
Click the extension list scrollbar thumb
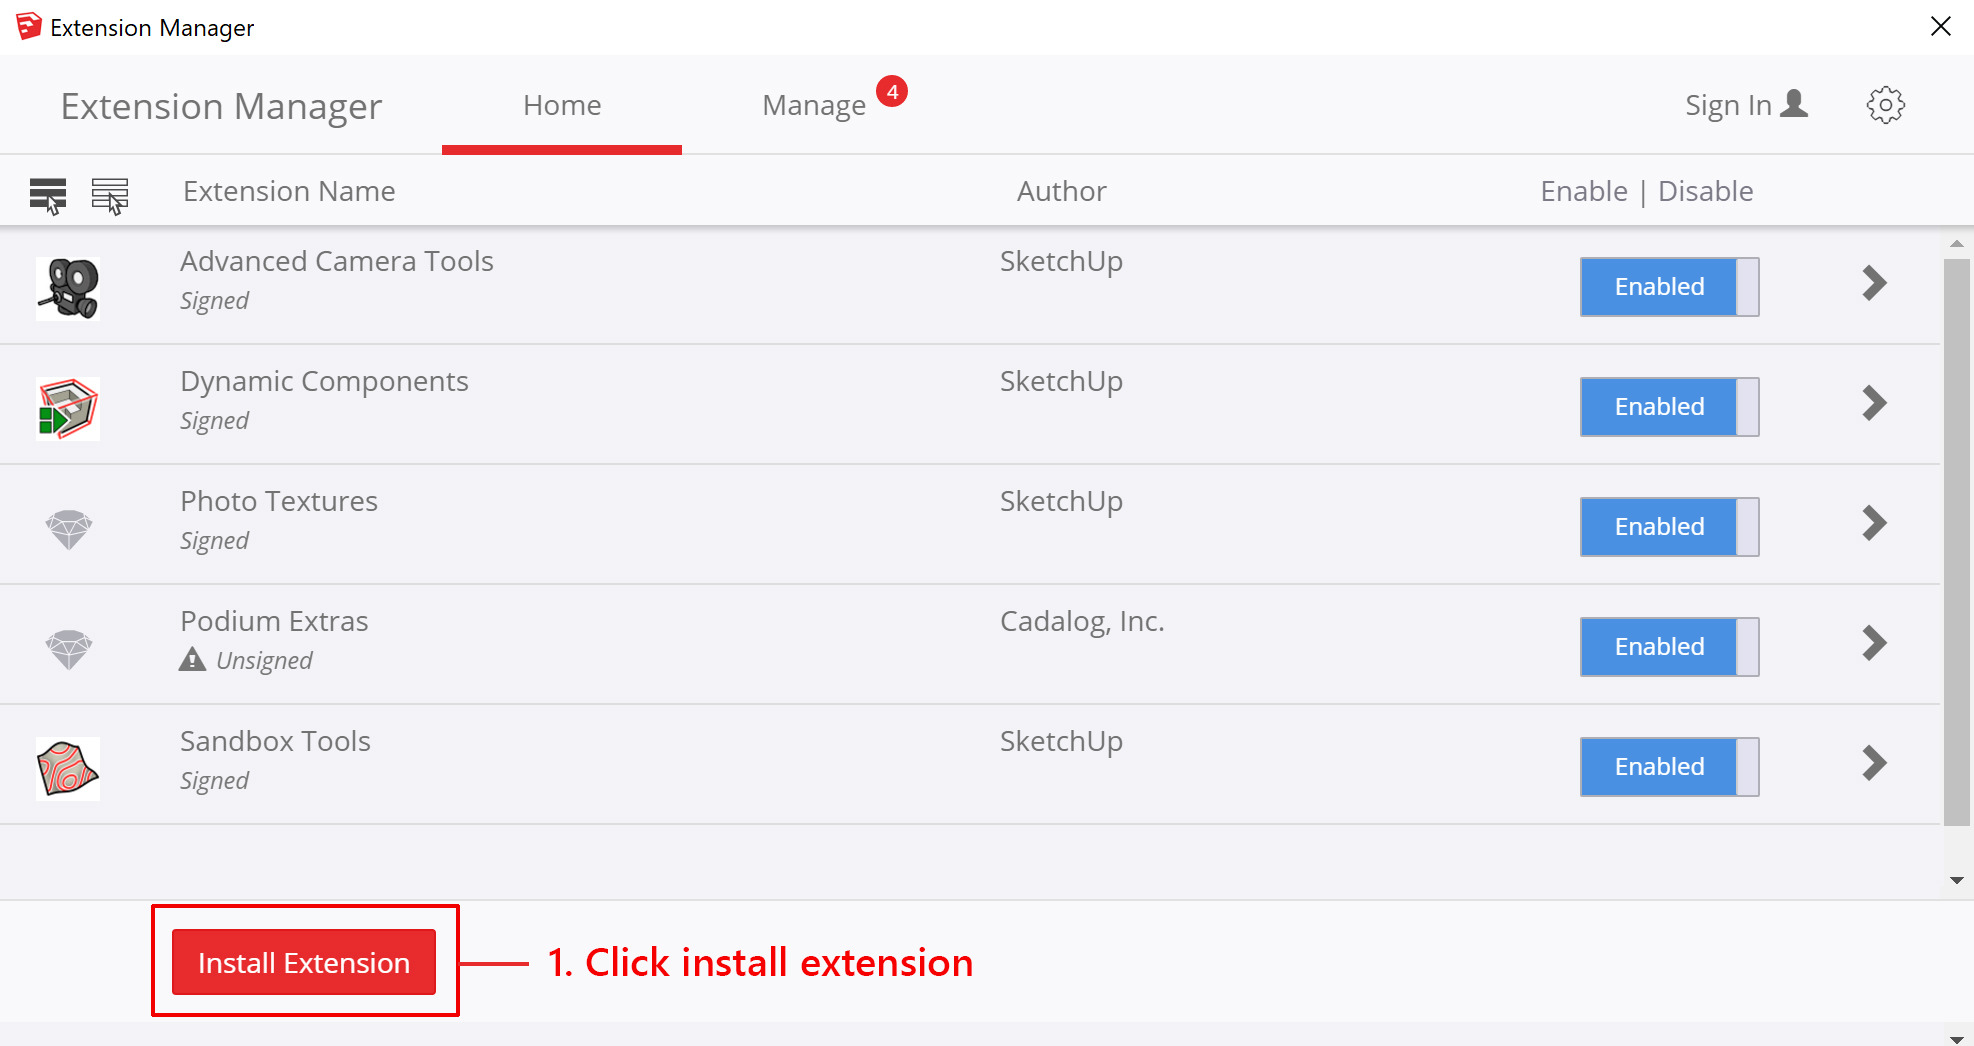coord(1957,542)
